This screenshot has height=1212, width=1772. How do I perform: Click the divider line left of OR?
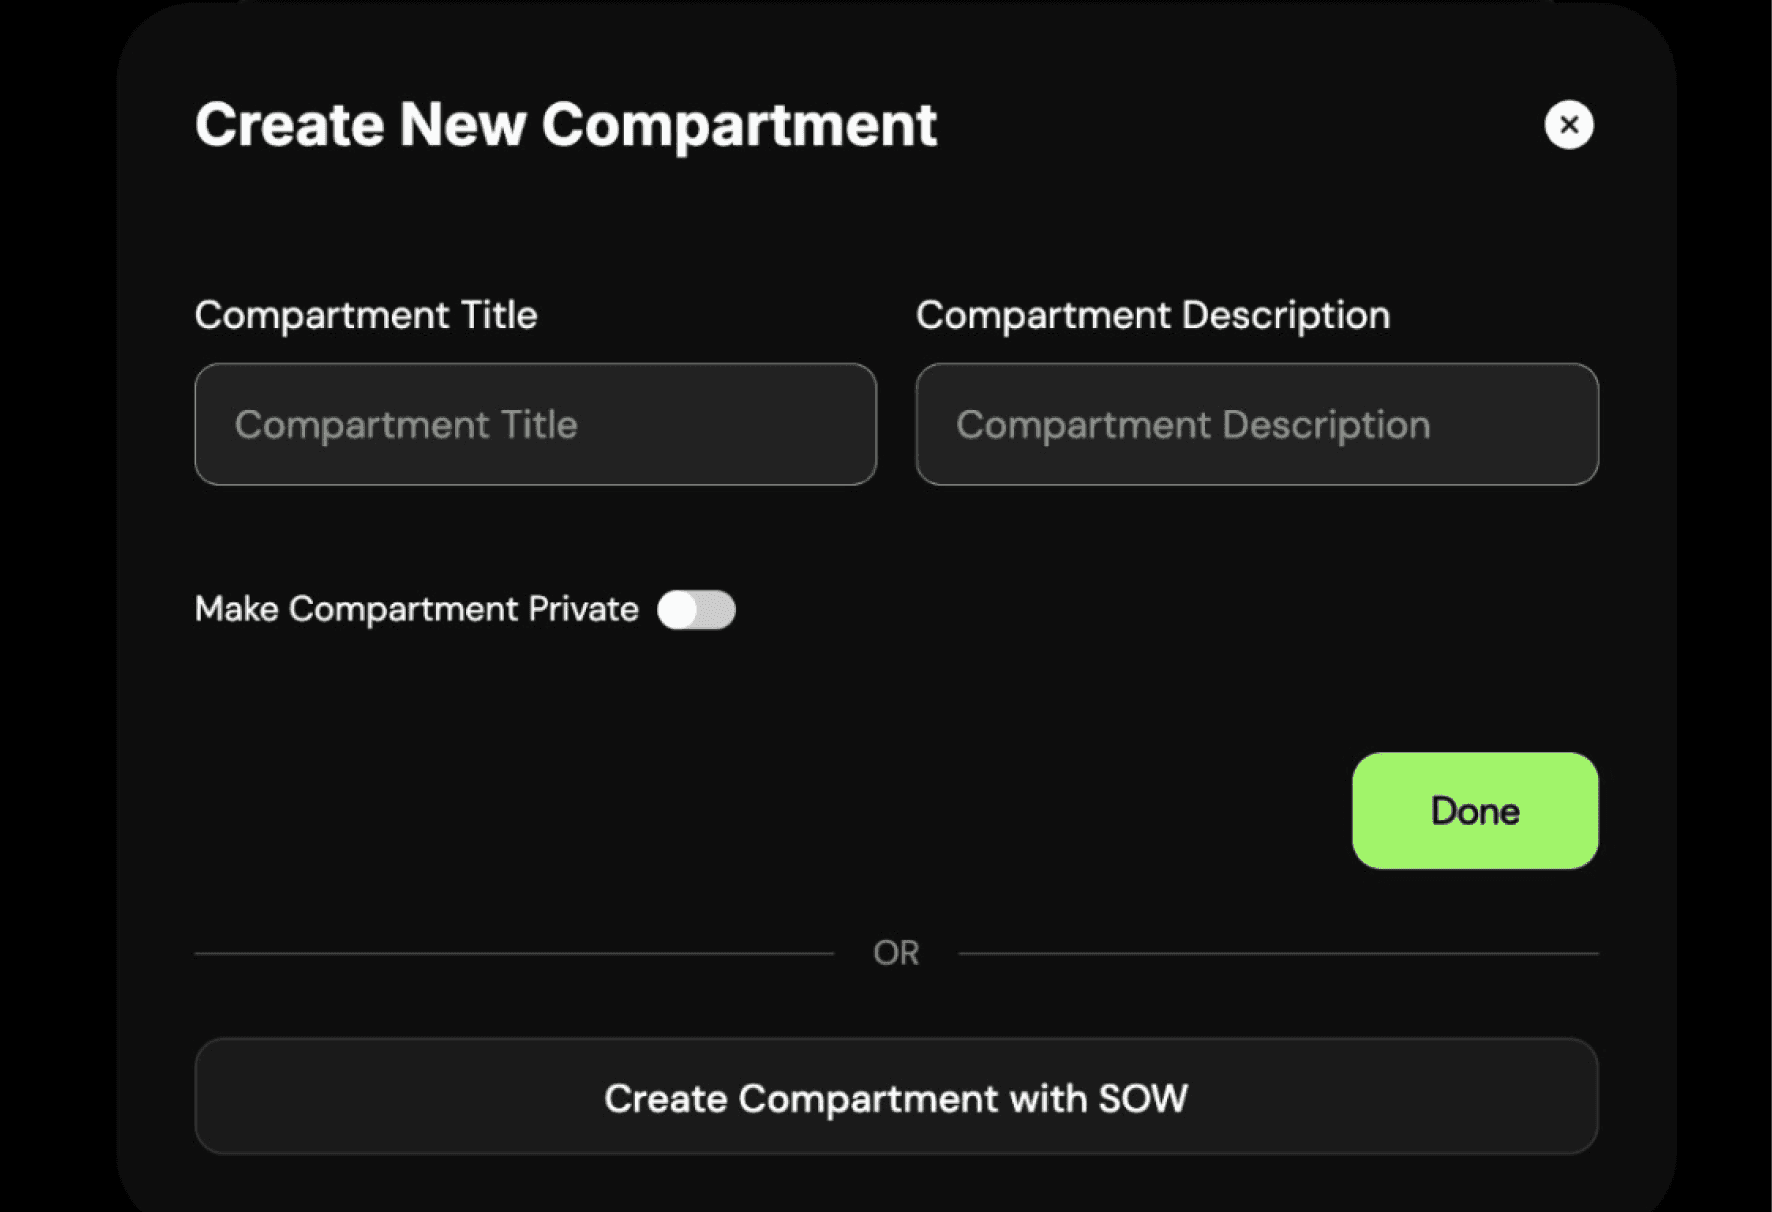(x=514, y=954)
